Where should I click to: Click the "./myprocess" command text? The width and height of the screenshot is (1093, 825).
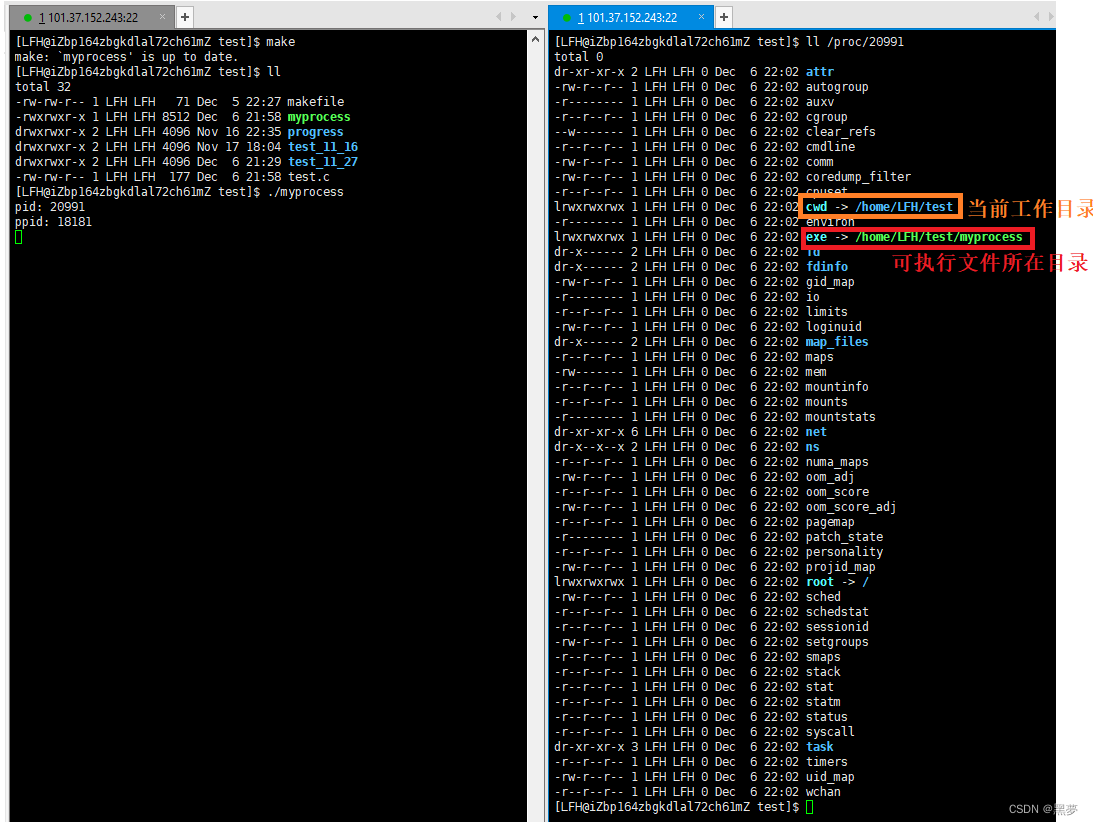305,192
